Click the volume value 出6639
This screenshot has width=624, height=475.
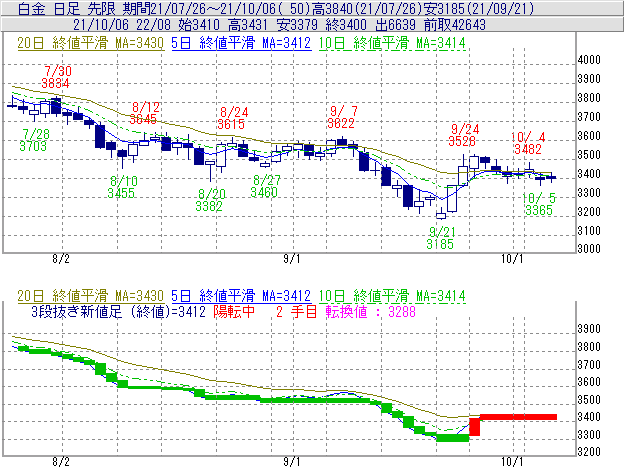coord(396,25)
